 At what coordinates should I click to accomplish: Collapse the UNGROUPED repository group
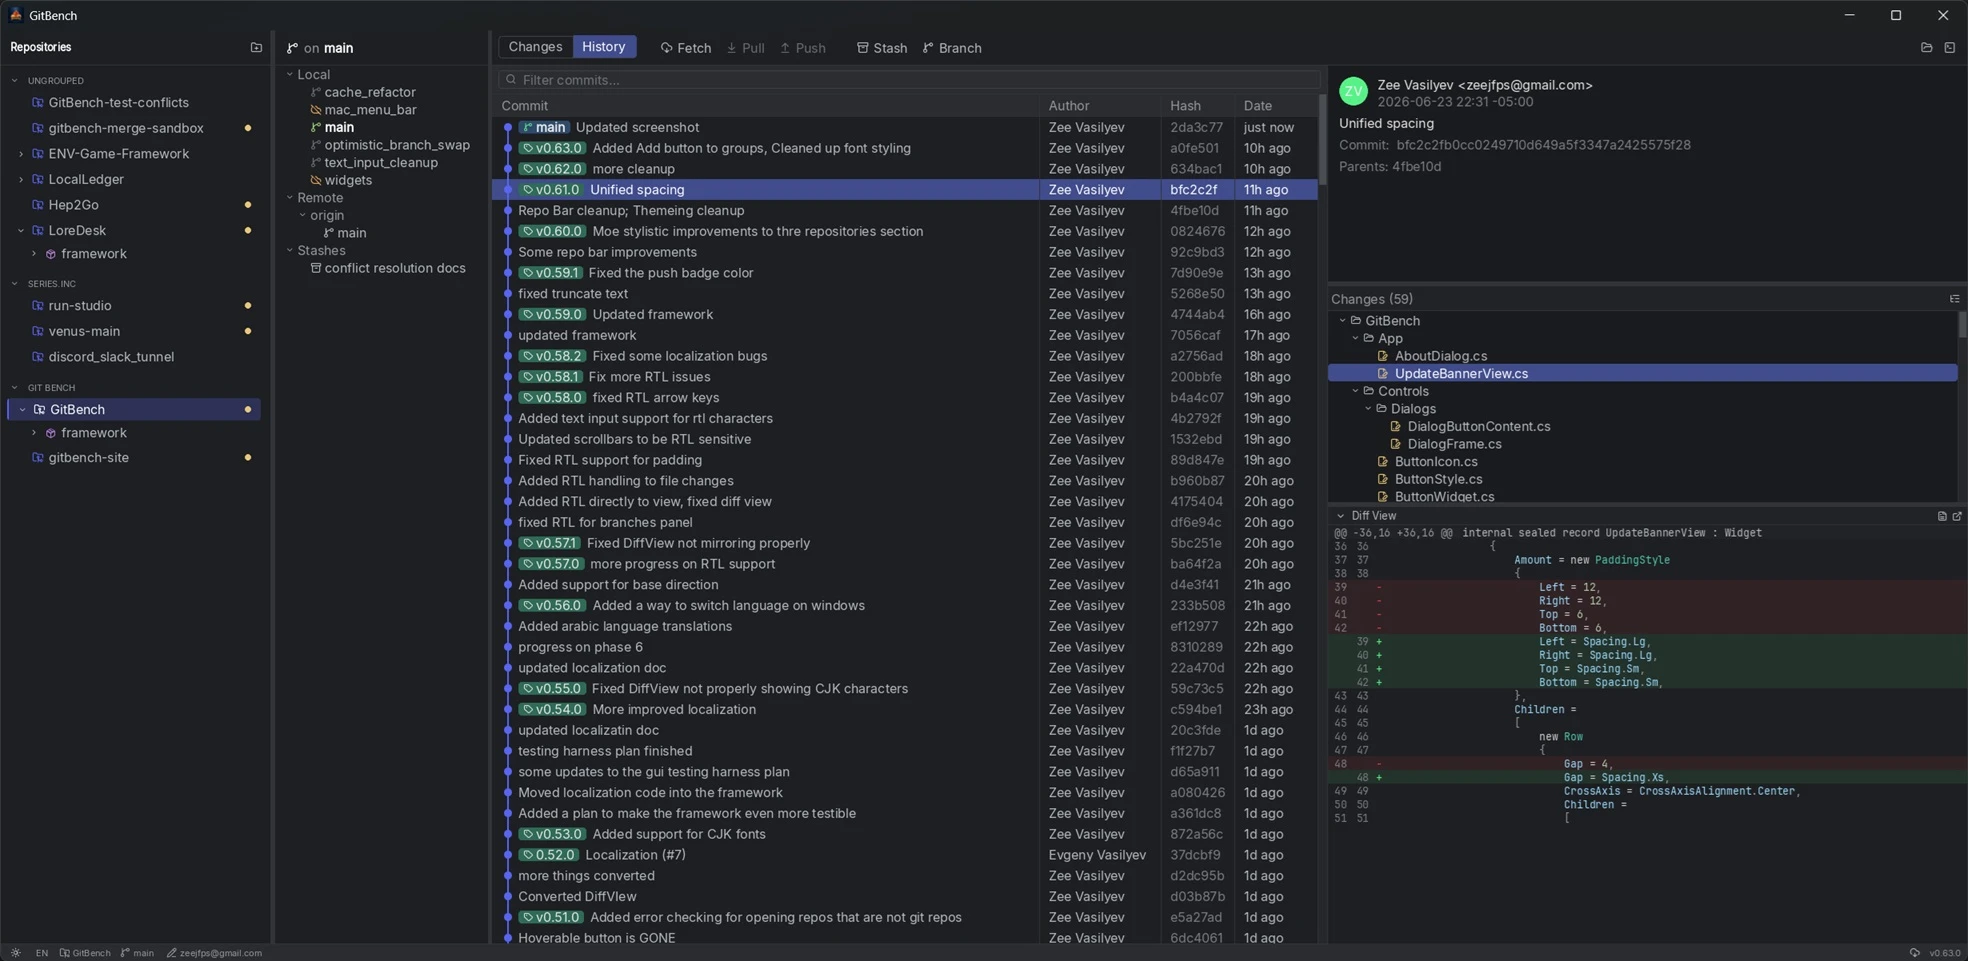click(x=14, y=80)
